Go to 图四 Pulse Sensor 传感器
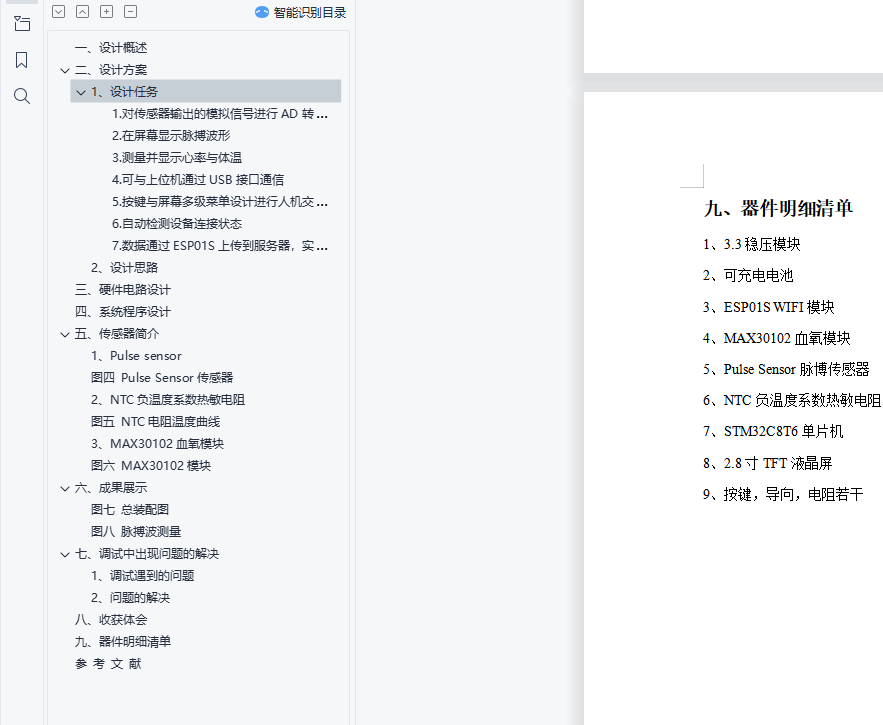Screen dimensions: 883x725 [162, 377]
